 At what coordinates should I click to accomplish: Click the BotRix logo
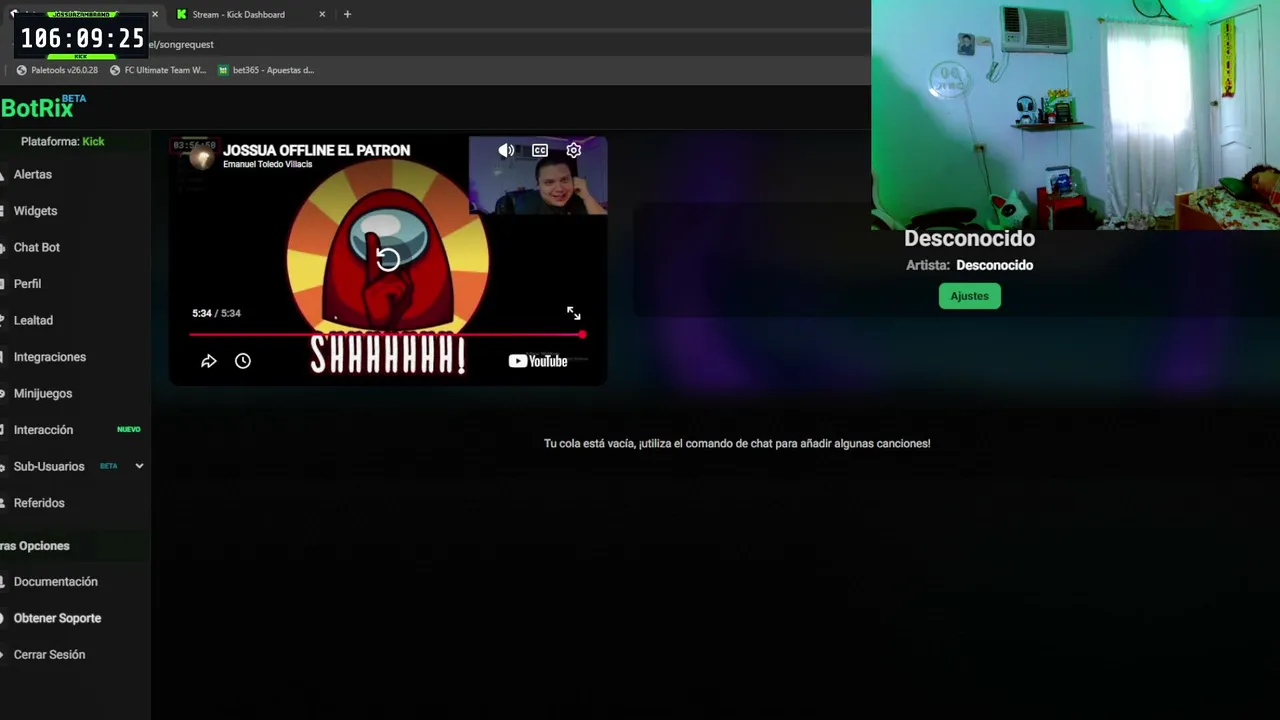pyautogui.click(x=43, y=106)
